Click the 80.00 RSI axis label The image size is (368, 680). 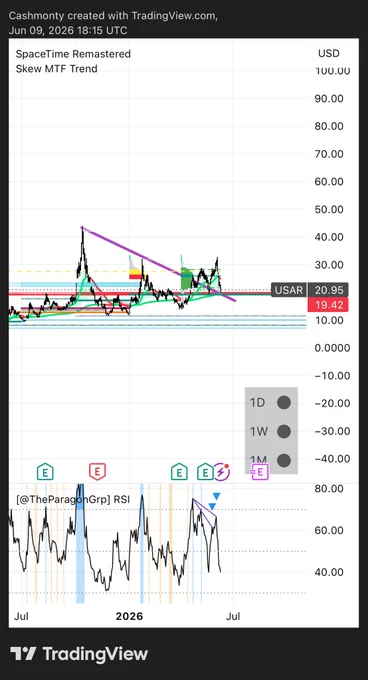click(x=329, y=489)
